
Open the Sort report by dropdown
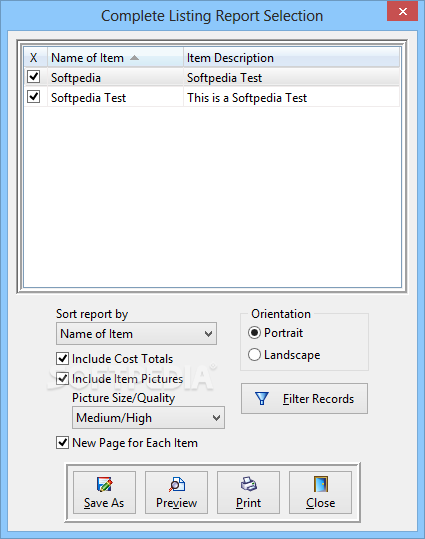click(136, 333)
